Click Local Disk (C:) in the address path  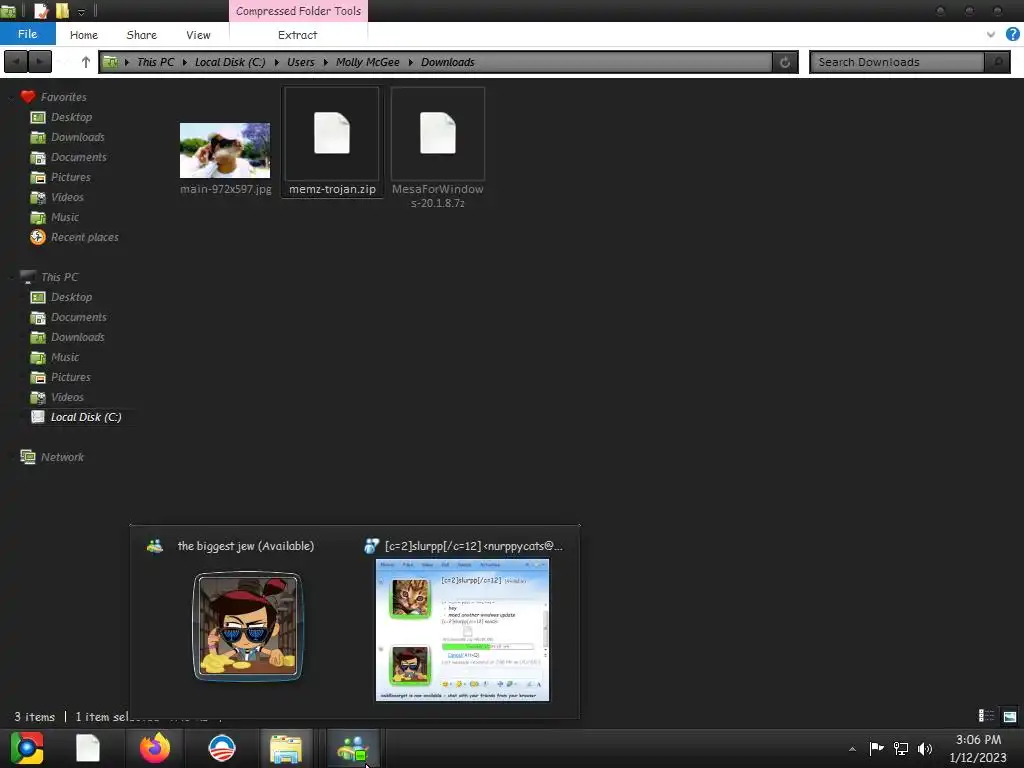click(230, 62)
